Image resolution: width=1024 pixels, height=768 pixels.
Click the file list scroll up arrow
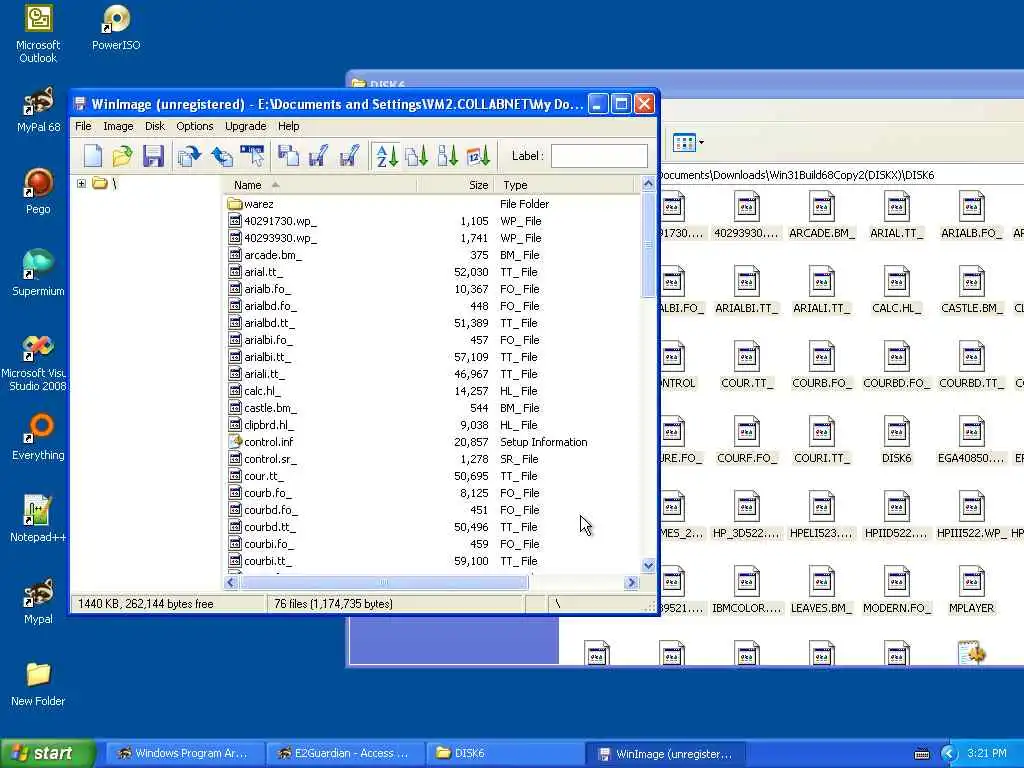tap(648, 184)
